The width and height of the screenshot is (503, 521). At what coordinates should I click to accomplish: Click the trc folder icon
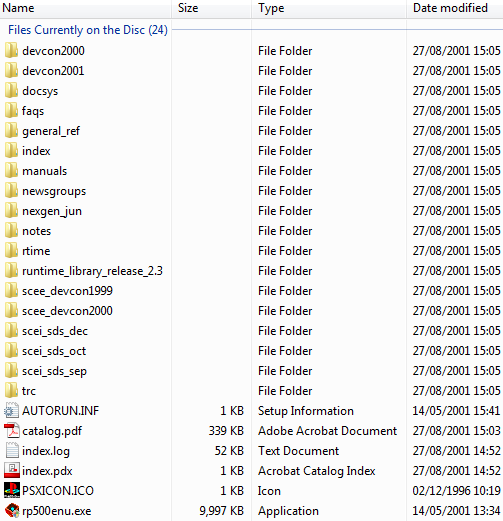(12, 390)
